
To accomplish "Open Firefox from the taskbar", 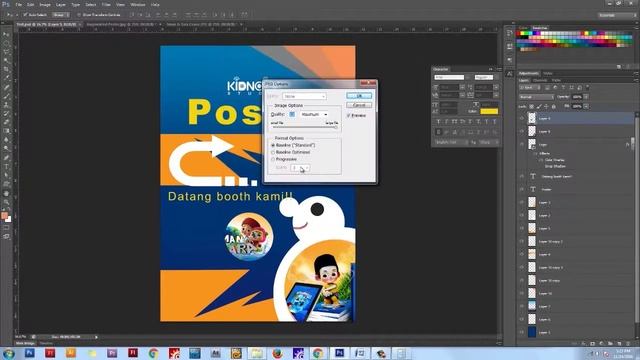I will [x=278, y=353].
